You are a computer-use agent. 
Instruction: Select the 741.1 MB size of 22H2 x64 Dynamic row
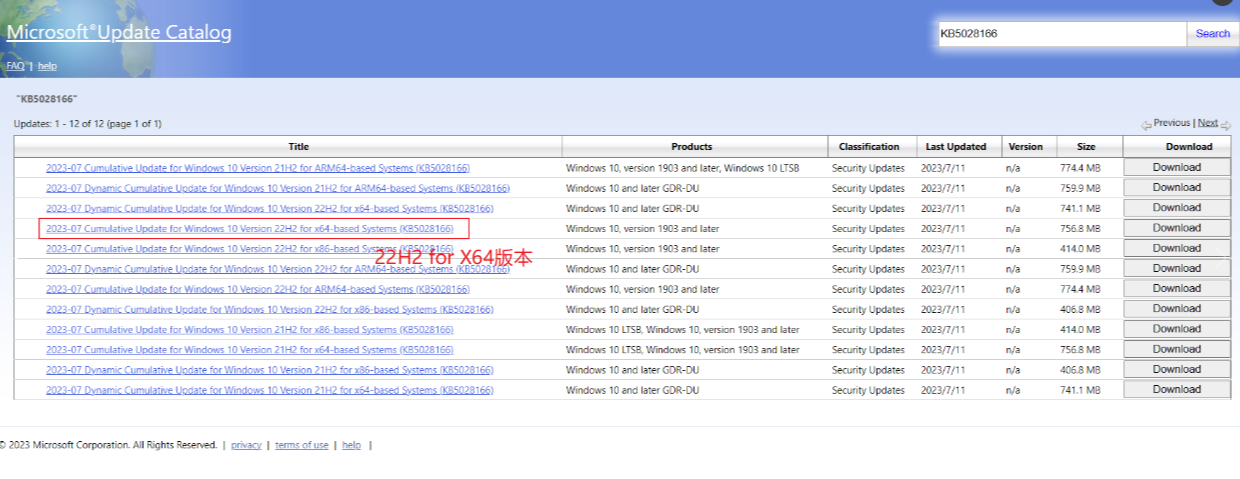click(1080, 208)
